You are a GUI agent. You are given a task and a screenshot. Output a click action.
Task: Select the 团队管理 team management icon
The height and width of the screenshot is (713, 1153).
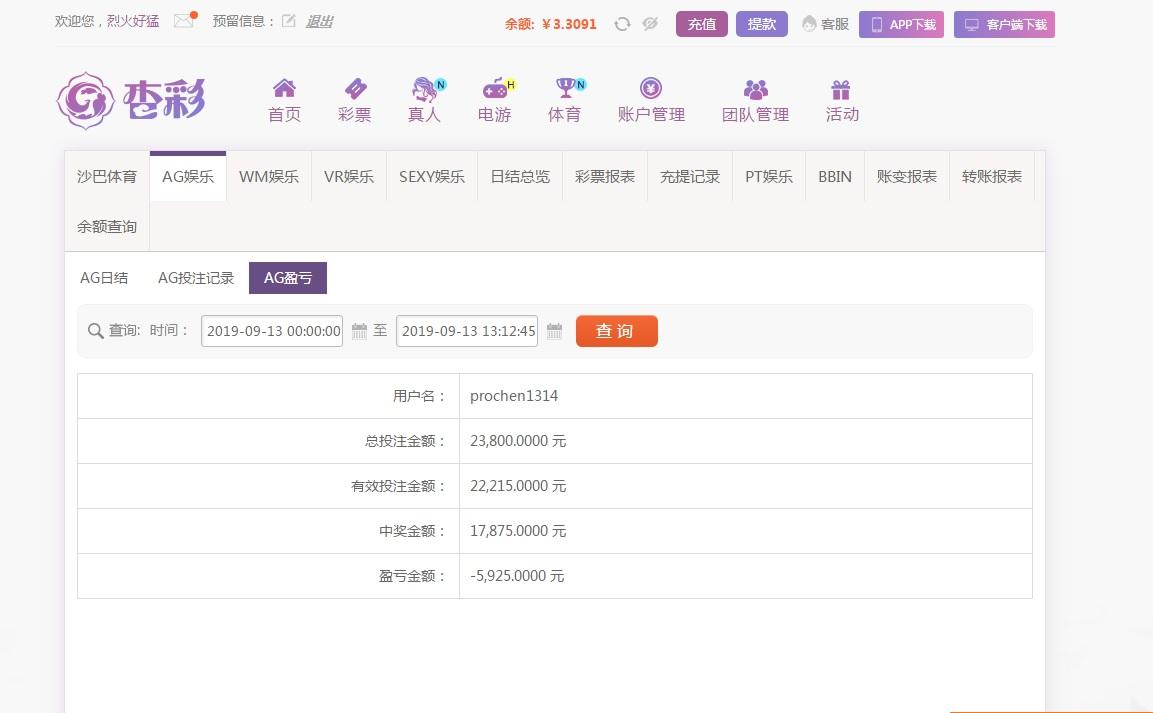[757, 98]
